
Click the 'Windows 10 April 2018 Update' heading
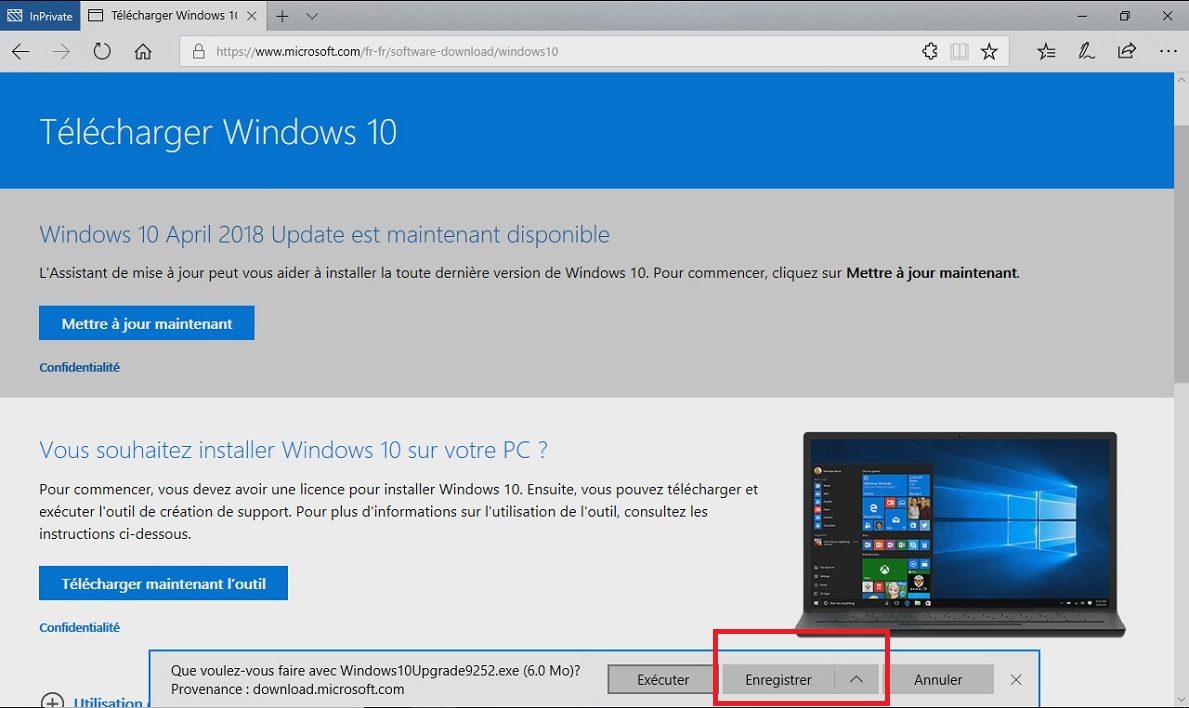point(325,234)
